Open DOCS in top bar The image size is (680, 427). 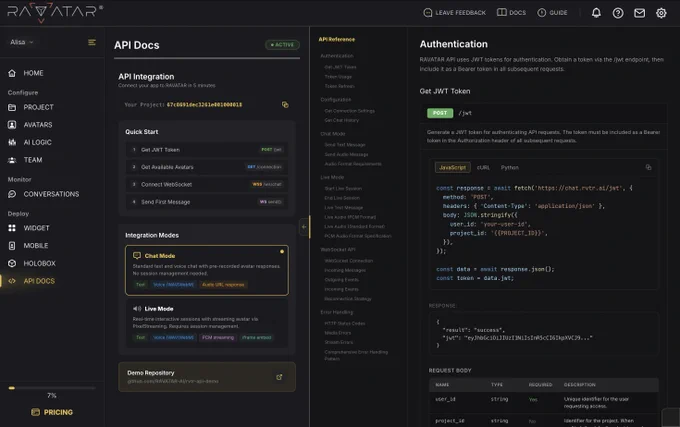pos(511,13)
